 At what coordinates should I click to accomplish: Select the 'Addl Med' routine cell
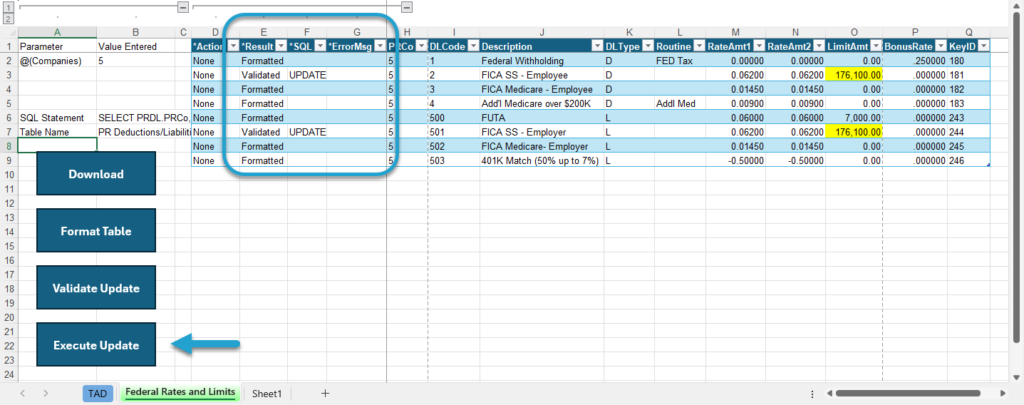point(680,103)
